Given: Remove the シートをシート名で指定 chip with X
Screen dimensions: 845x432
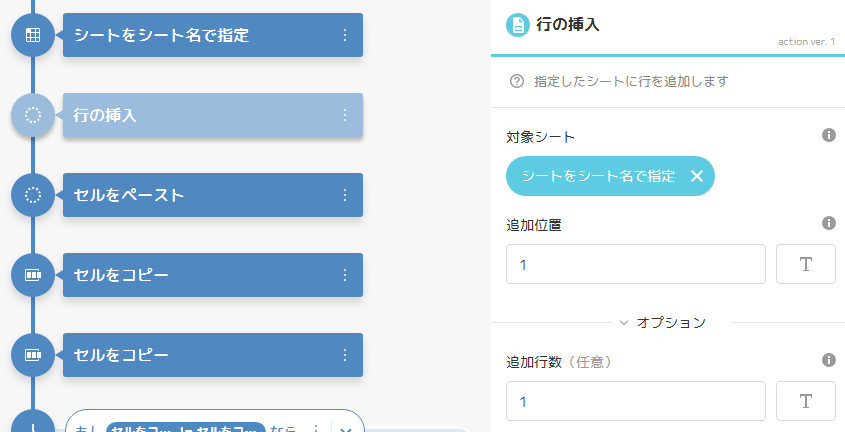Looking at the screenshot, I should (x=696, y=176).
